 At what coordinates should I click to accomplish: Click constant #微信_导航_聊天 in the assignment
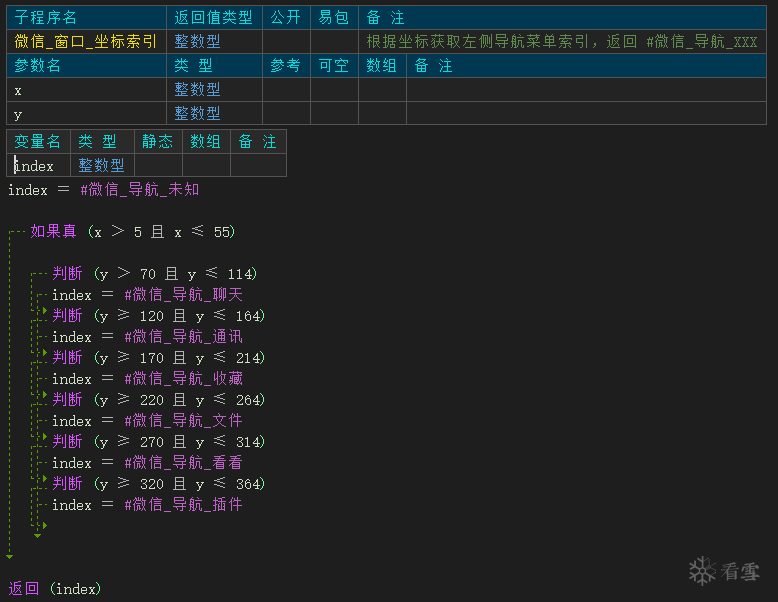[x=184, y=295]
